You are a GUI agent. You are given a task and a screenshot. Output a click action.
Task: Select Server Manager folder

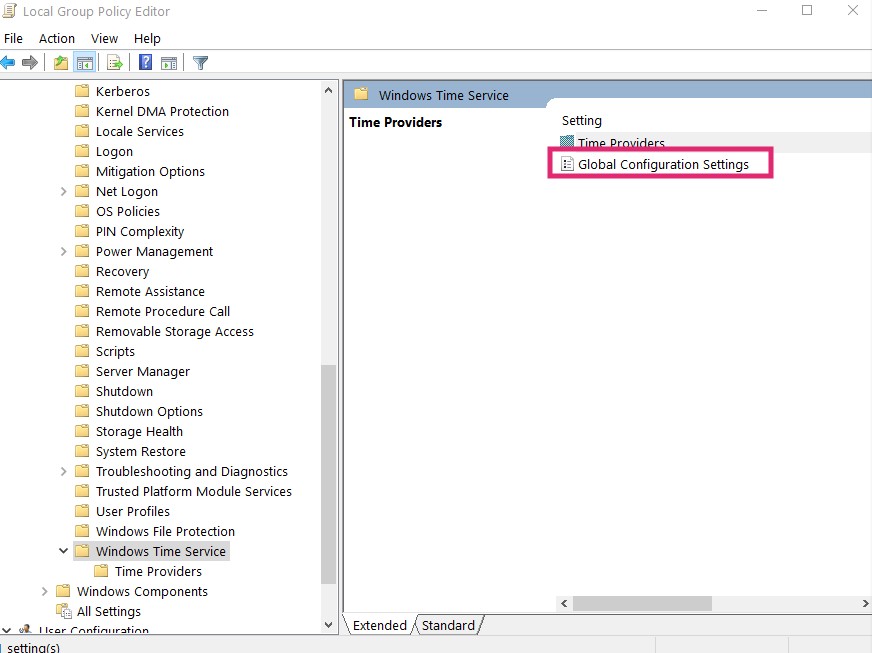coord(142,372)
